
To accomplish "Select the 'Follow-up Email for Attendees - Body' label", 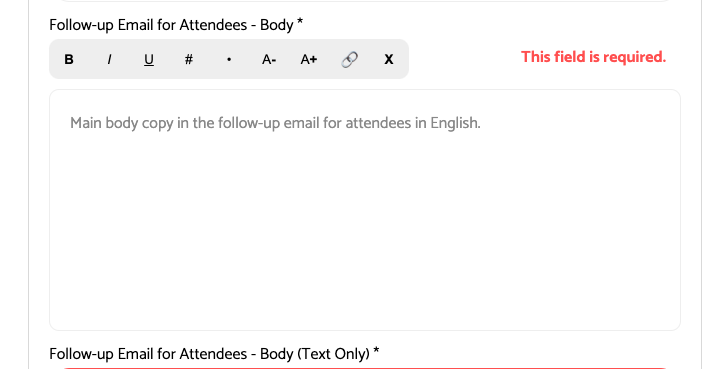I will point(176,25).
